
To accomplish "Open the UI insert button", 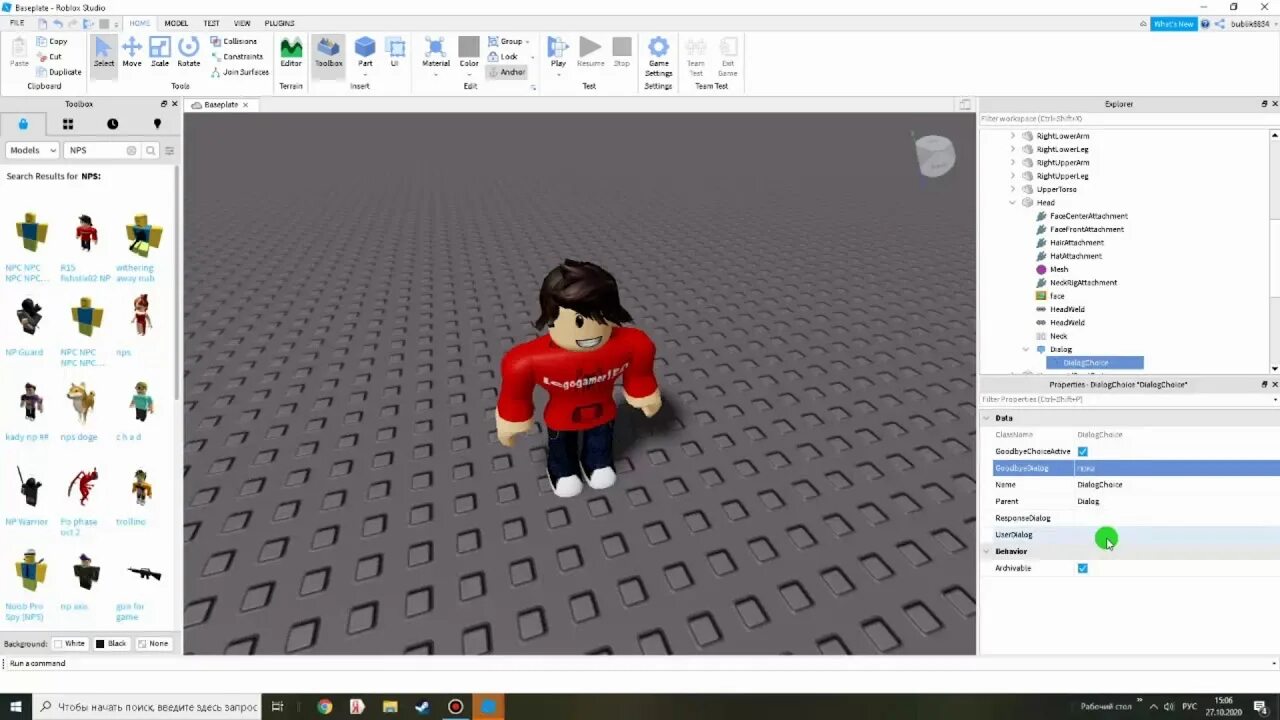I will click(395, 52).
